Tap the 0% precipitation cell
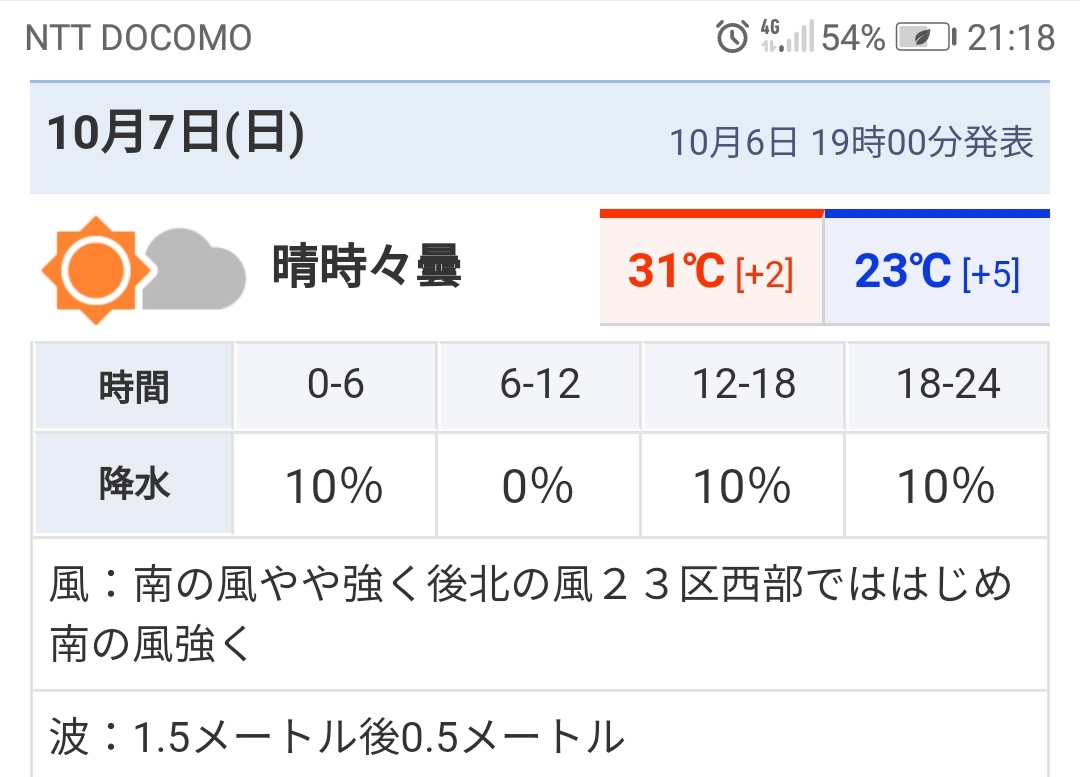The width and height of the screenshot is (1080, 777). [539, 486]
